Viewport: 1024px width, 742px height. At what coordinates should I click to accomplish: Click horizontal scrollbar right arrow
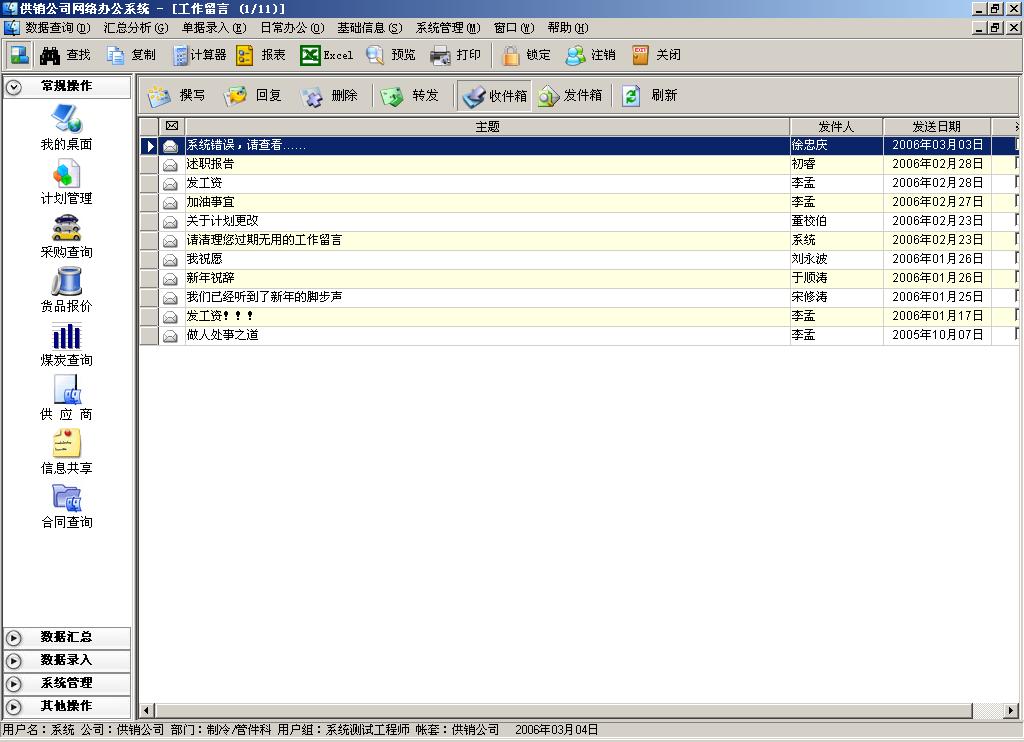1012,710
